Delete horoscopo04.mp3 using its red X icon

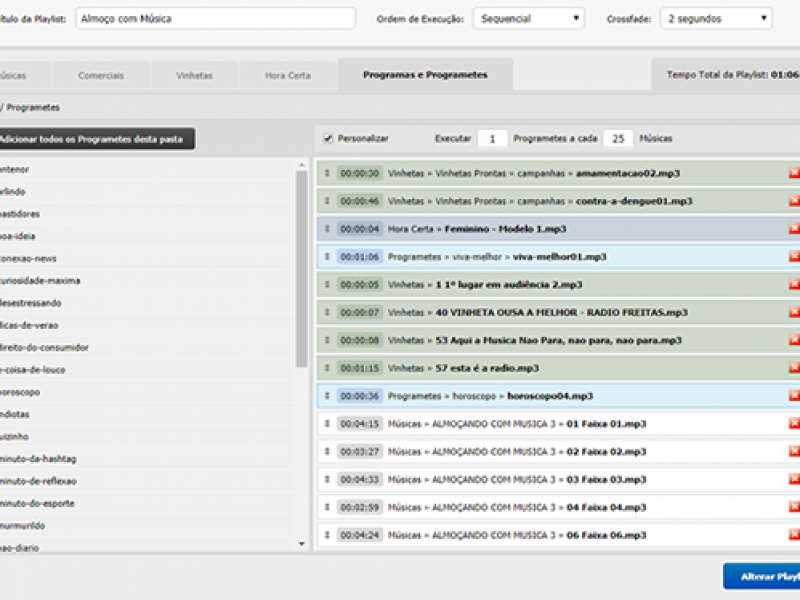pos(794,396)
